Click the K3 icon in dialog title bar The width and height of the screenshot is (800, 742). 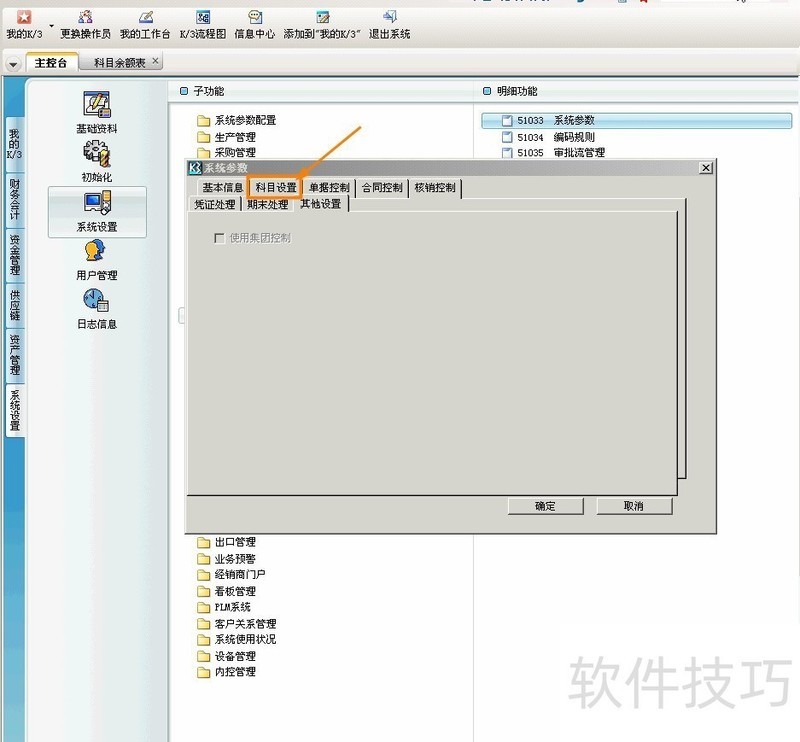click(195, 168)
